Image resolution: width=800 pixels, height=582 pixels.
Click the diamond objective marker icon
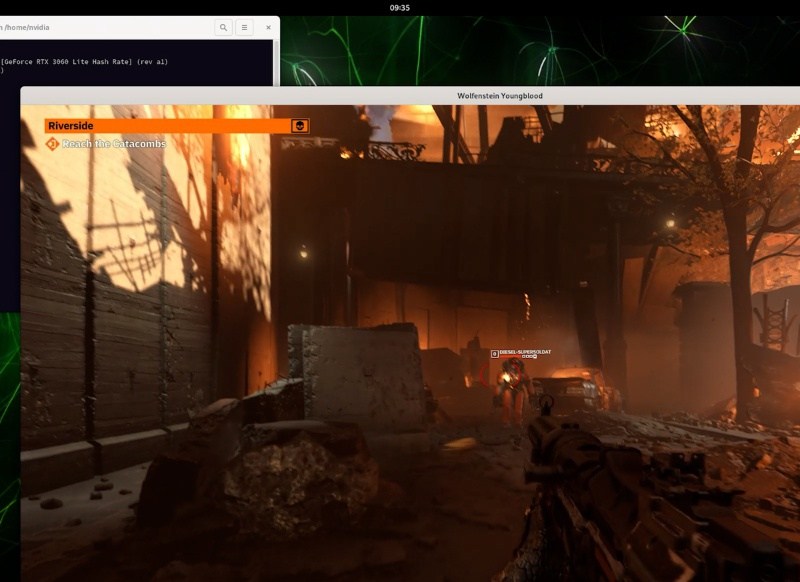[52, 144]
